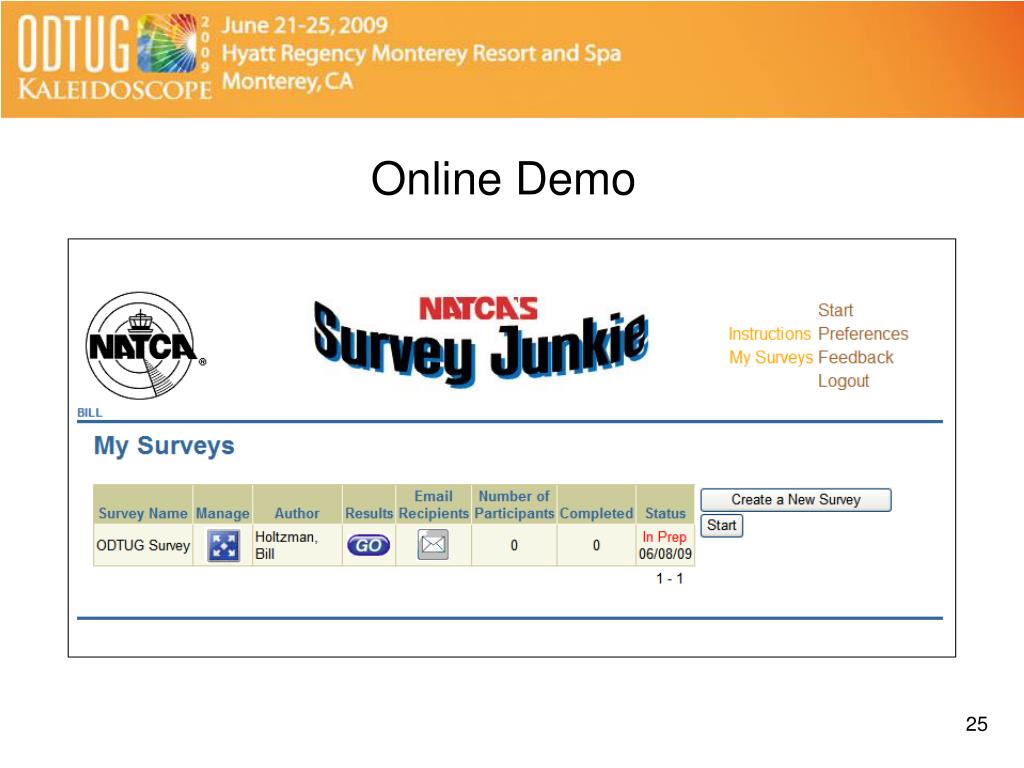
Task: Click the Manage icon for ODTUG Survey
Action: point(223,545)
